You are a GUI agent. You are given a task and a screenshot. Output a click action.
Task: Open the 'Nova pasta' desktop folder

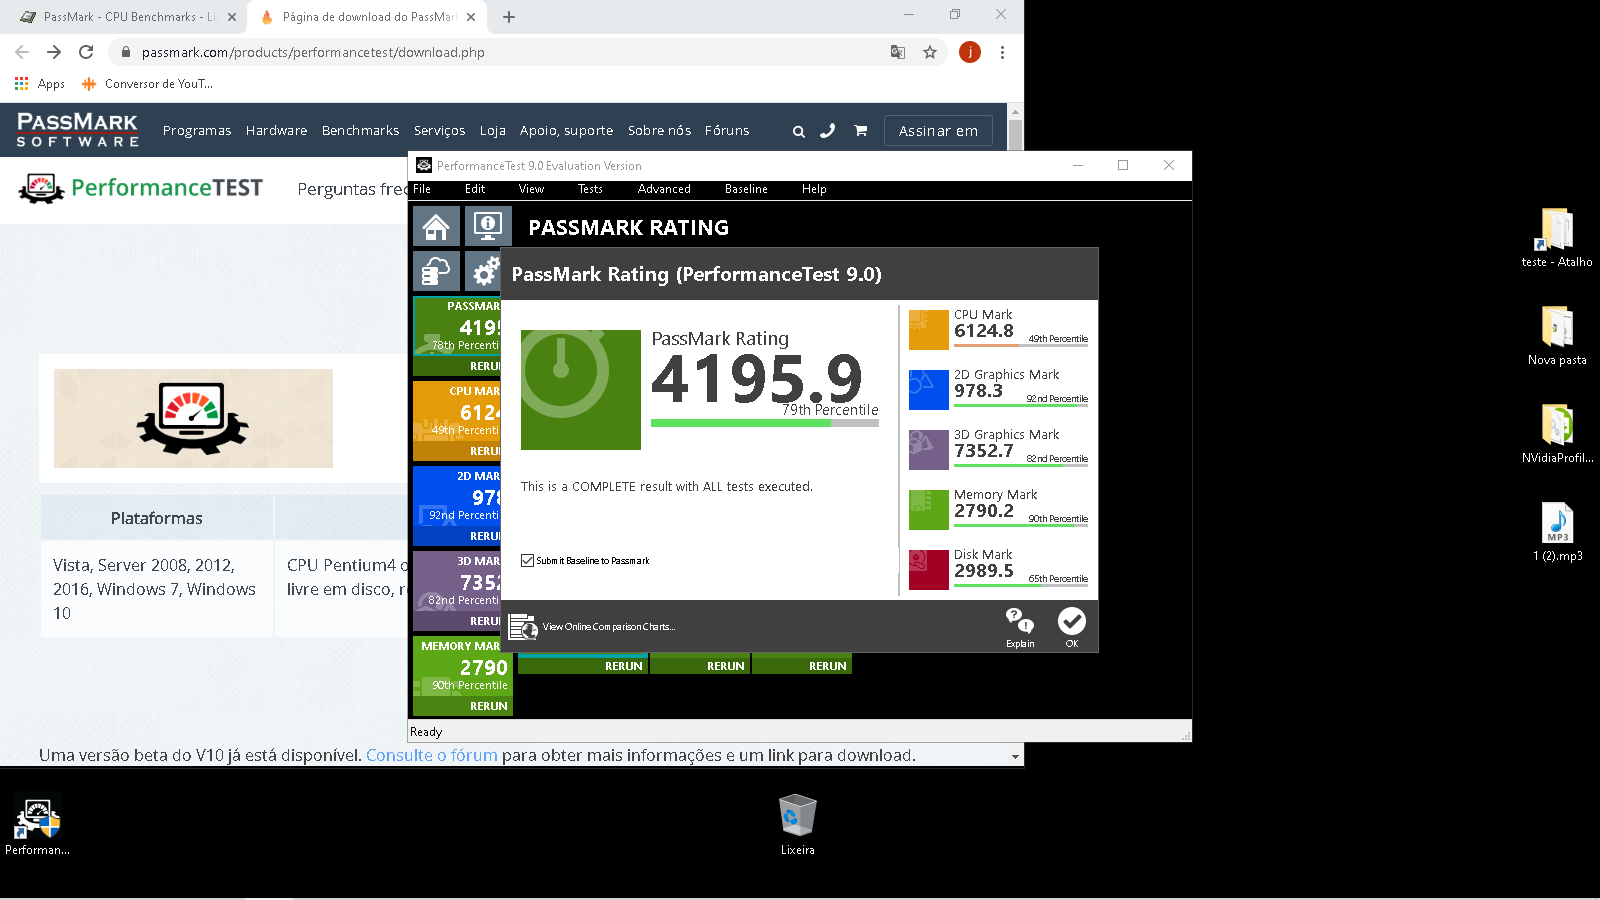pos(1557,335)
